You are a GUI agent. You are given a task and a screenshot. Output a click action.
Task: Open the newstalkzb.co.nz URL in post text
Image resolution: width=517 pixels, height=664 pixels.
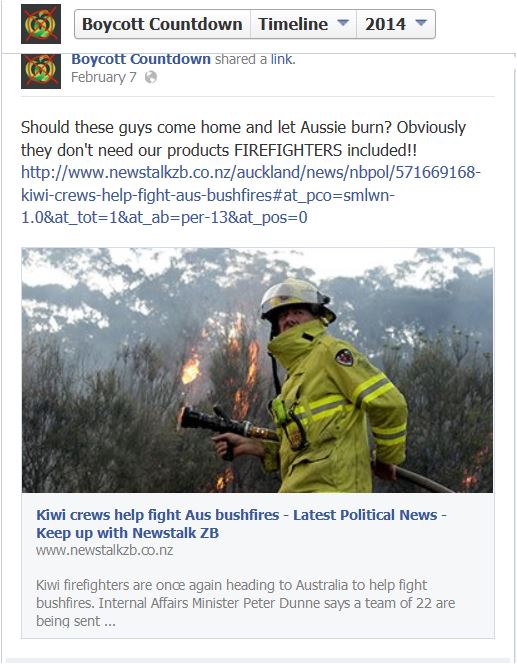tap(251, 195)
